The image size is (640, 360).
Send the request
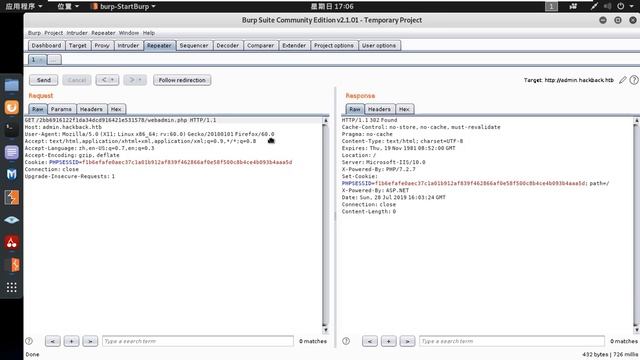coord(44,80)
